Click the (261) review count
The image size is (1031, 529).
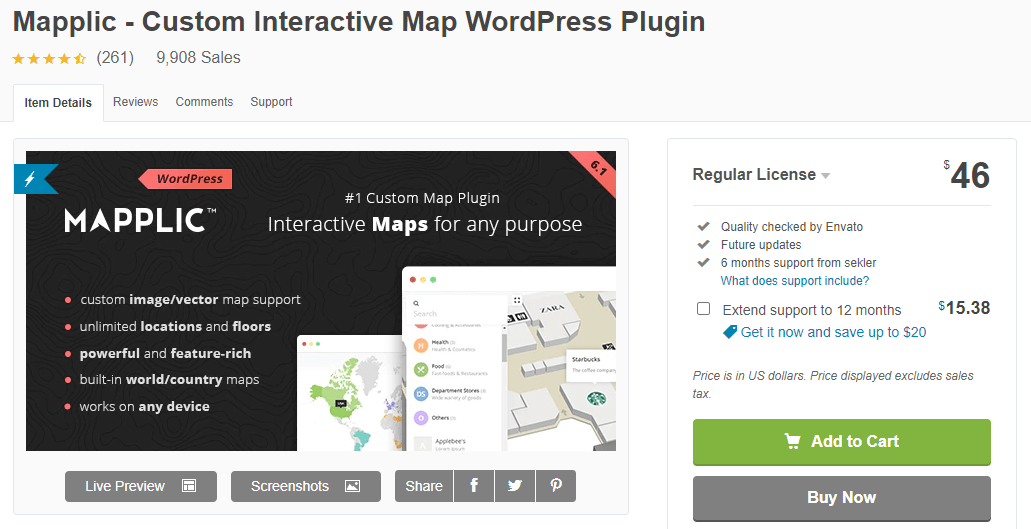tap(115, 58)
